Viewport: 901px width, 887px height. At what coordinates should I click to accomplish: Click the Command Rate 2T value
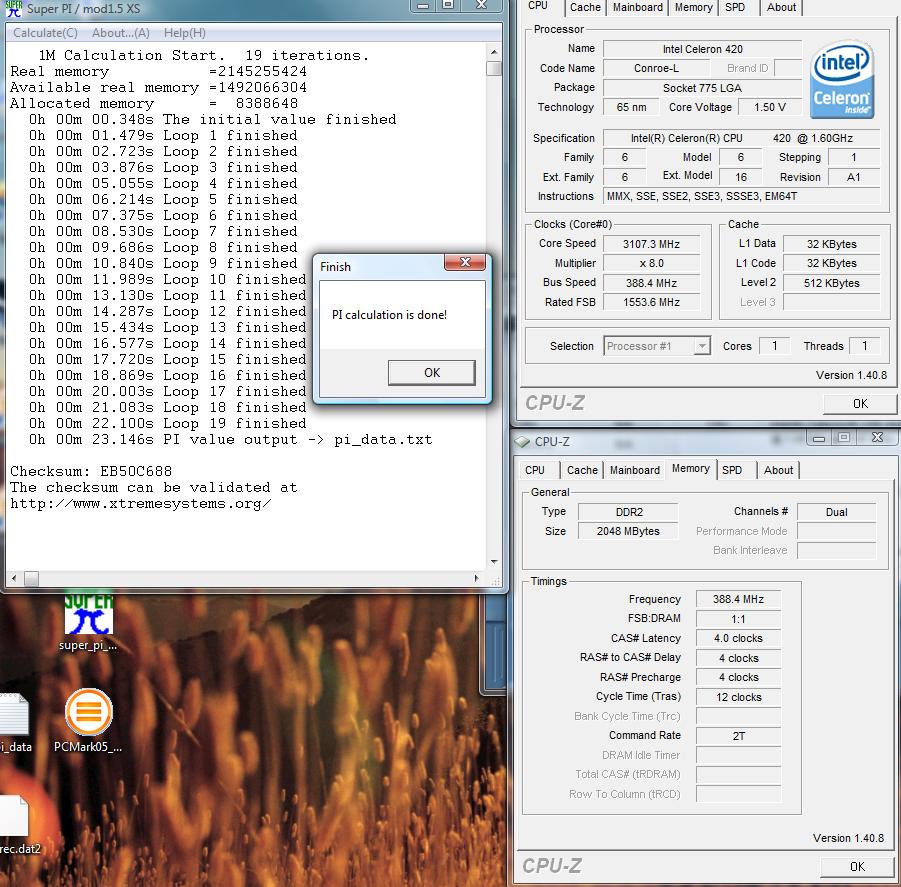[738, 736]
